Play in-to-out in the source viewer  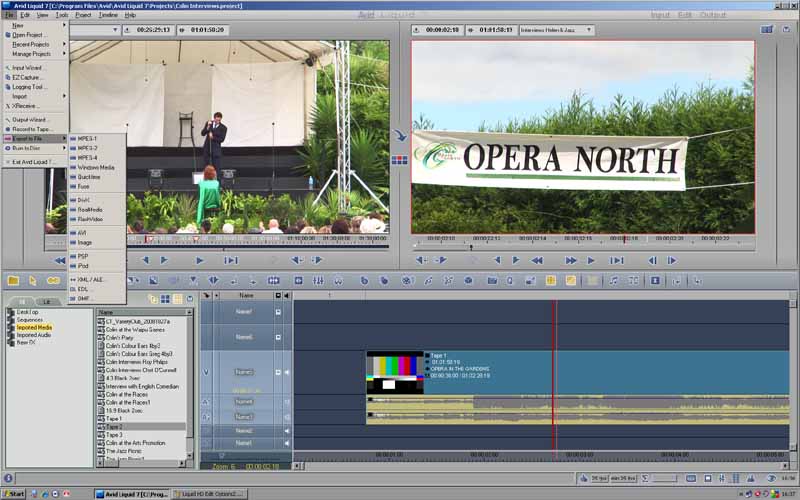[231, 261]
